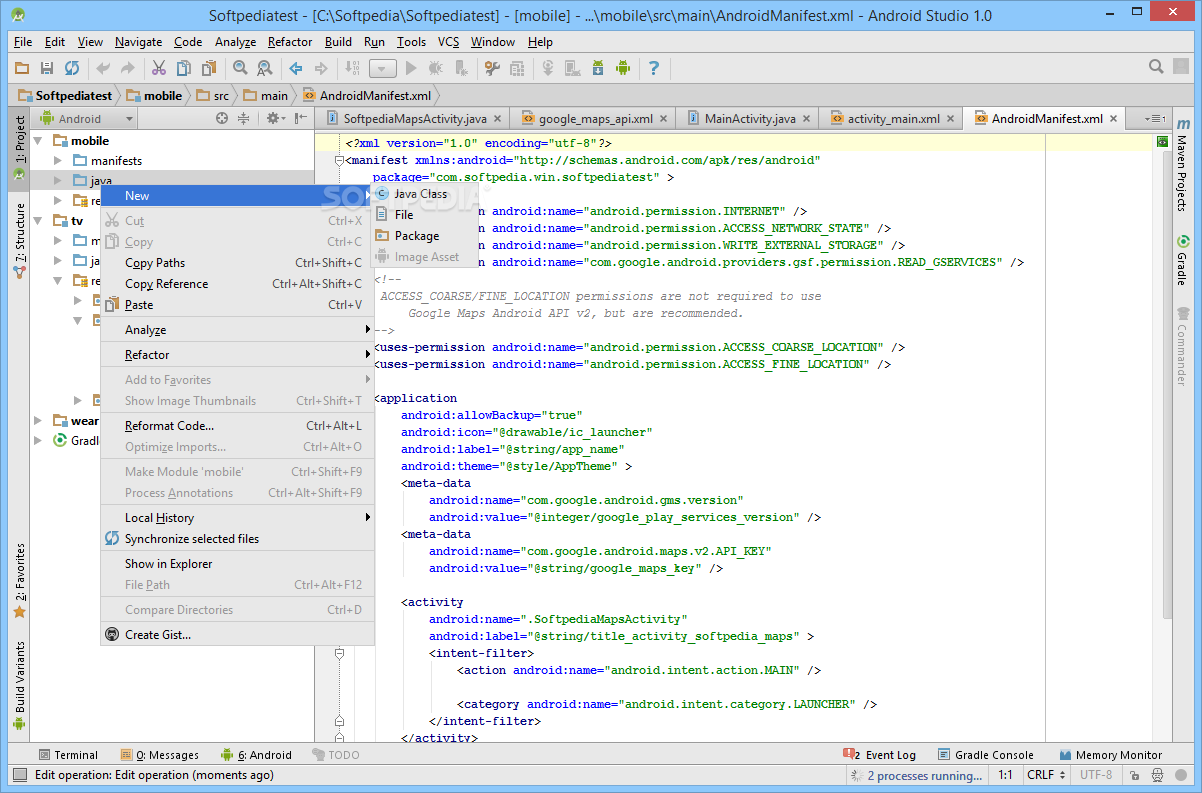1202x793 pixels.
Task: Click Collapse All icon in Project panel
Action: pos(243,118)
